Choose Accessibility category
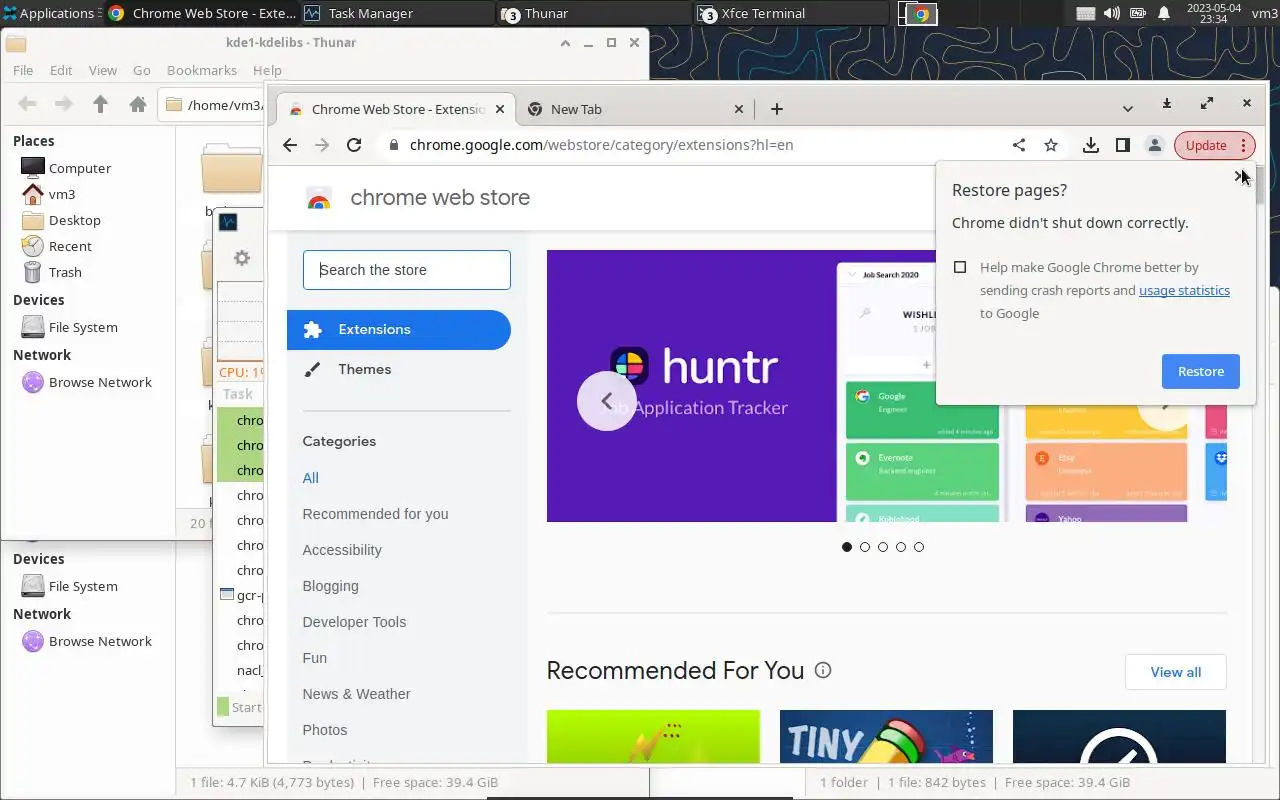 [x=342, y=550]
